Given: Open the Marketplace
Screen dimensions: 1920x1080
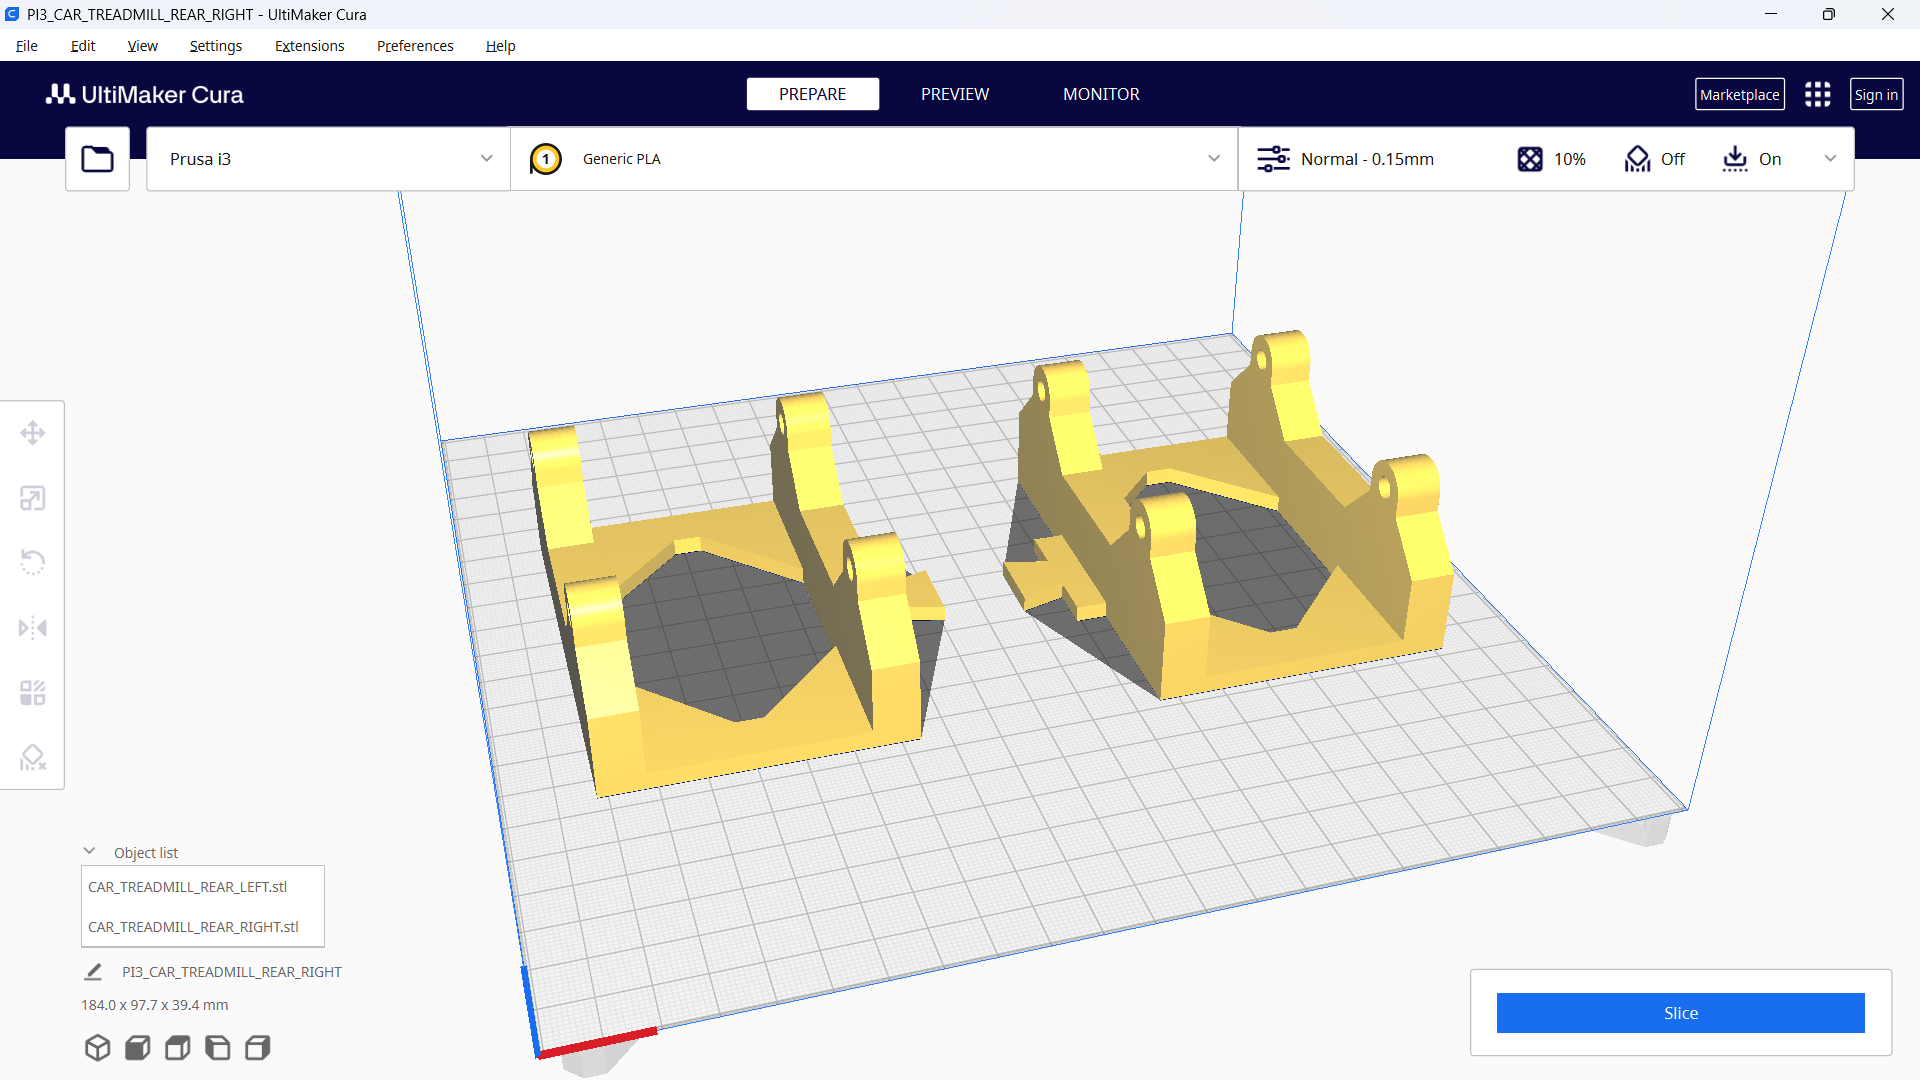Looking at the screenshot, I should 1740,94.
